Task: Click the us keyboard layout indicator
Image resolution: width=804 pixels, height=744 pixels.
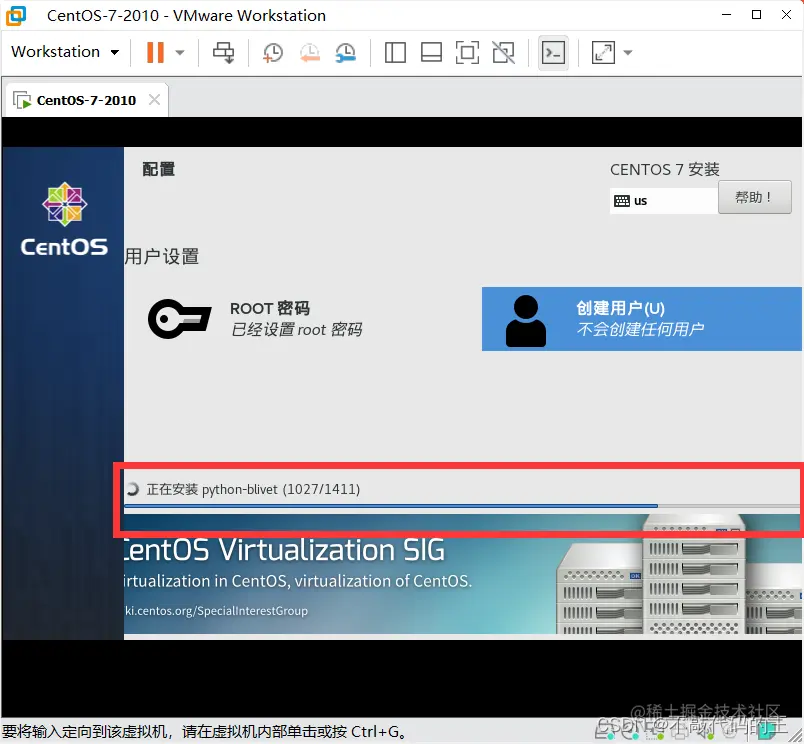Action: [x=664, y=200]
